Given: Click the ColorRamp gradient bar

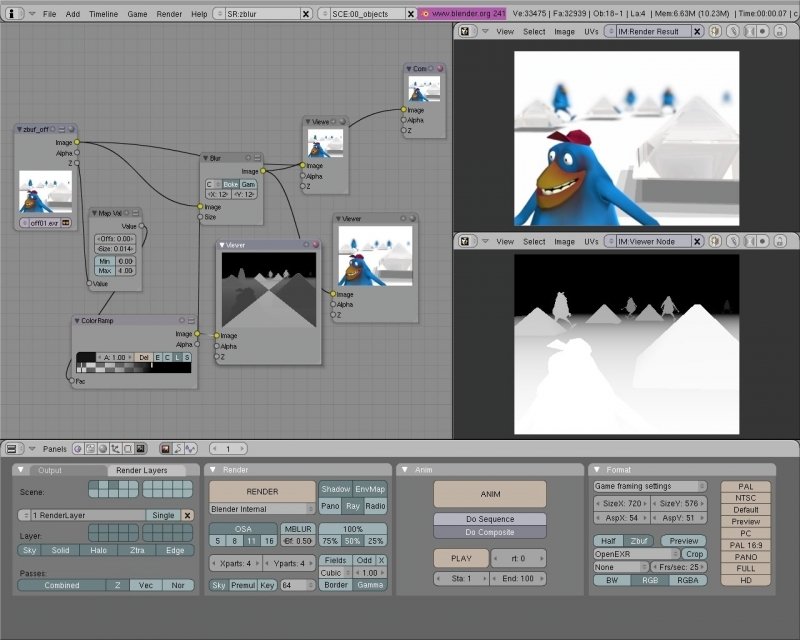Looking at the screenshot, I should [134, 367].
